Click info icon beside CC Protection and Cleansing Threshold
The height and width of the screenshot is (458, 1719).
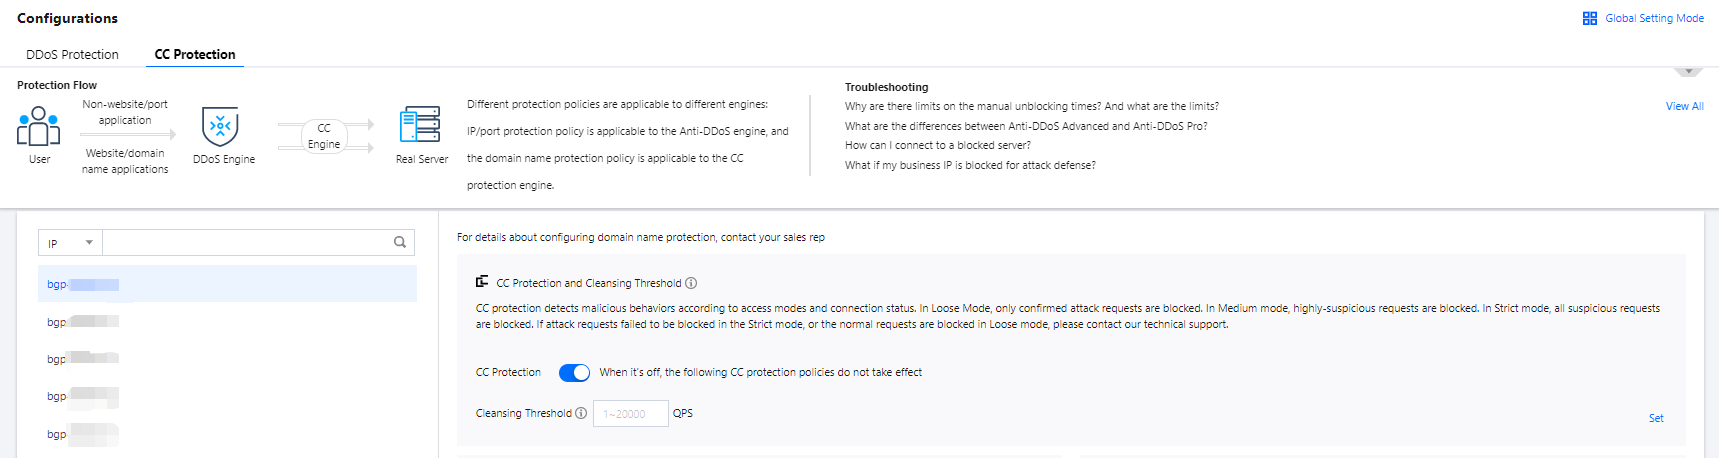pyautogui.click(x=691, y=283)
